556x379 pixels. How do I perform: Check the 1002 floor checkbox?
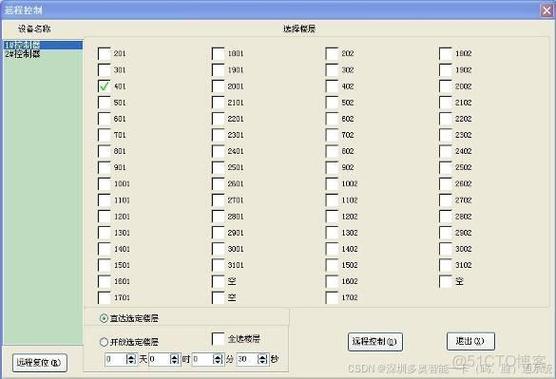pos(332,184)
